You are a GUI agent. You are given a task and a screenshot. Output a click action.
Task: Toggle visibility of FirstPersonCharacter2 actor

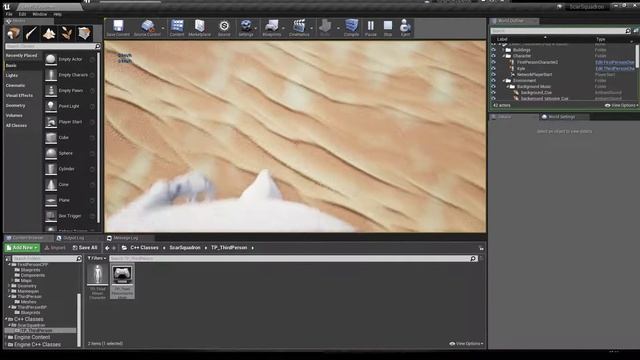493,62
